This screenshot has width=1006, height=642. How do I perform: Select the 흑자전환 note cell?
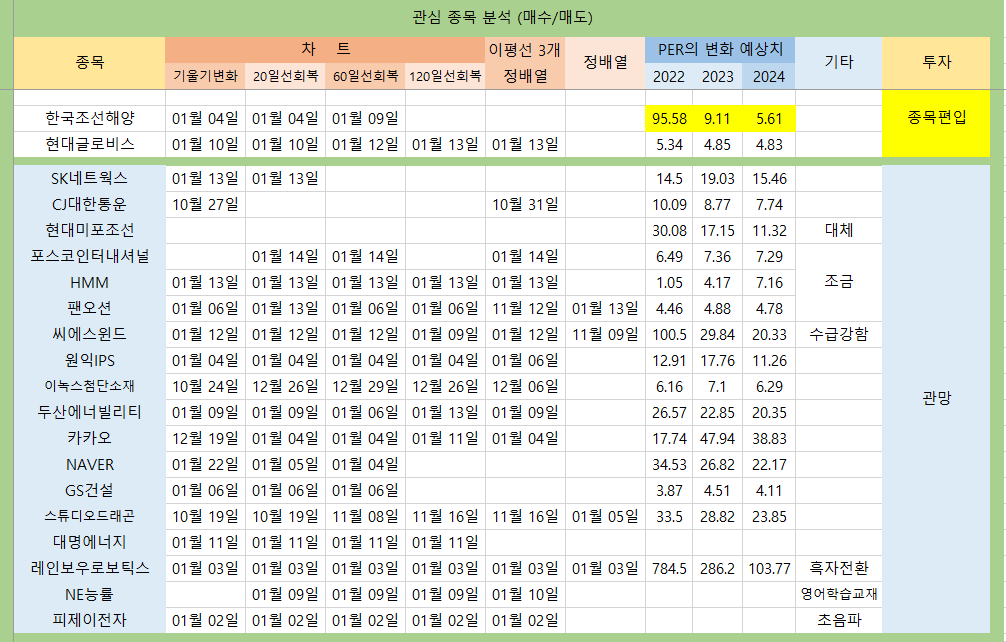pyautogui.click(x=839, y=568)
